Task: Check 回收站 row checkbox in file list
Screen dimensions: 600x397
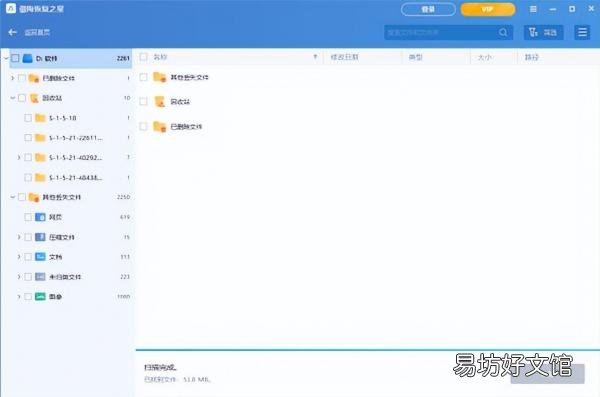Action: [143, 101]
